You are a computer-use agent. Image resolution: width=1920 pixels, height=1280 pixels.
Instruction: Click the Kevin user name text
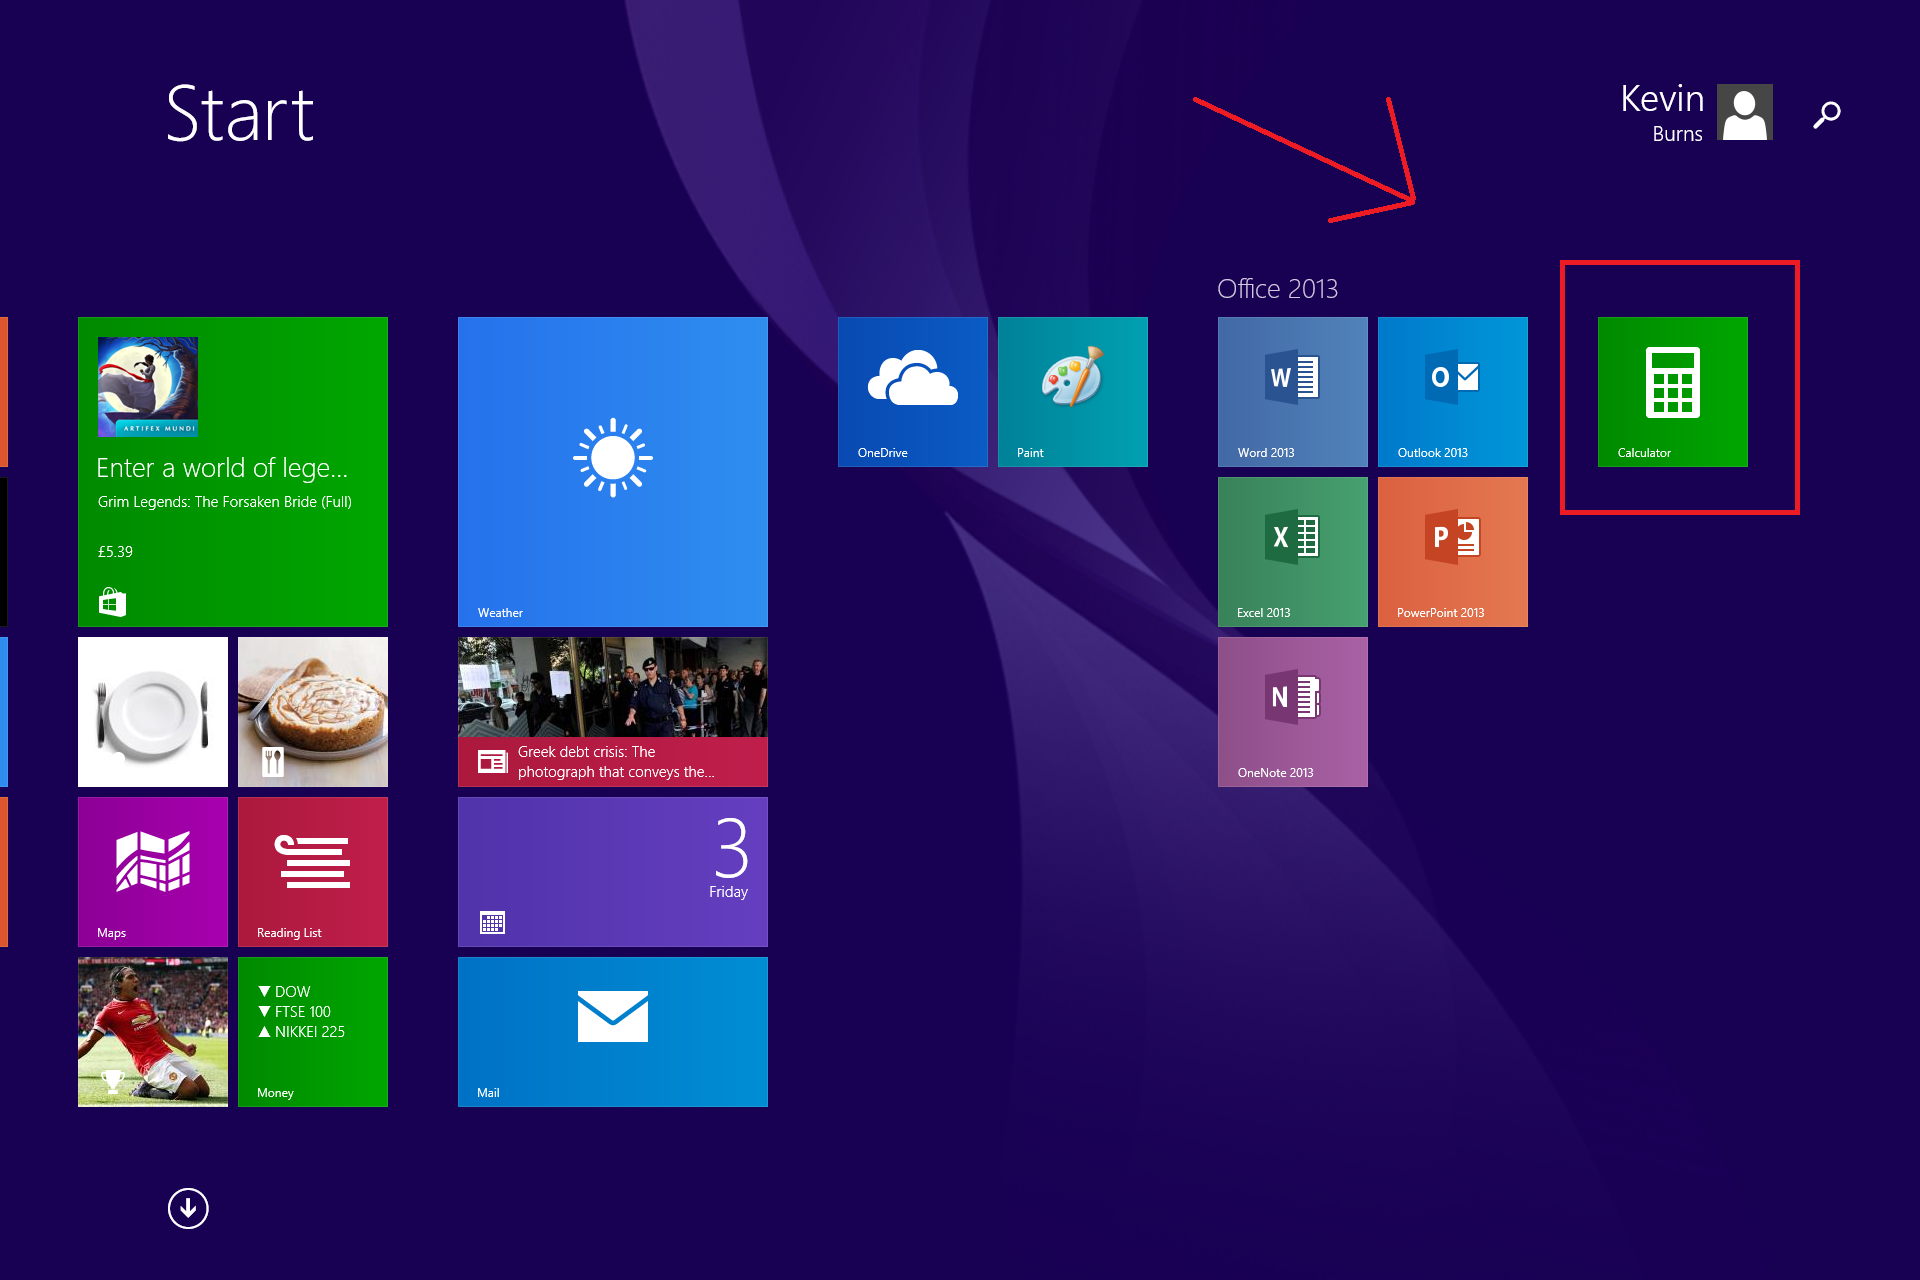tap(1662, 99)
